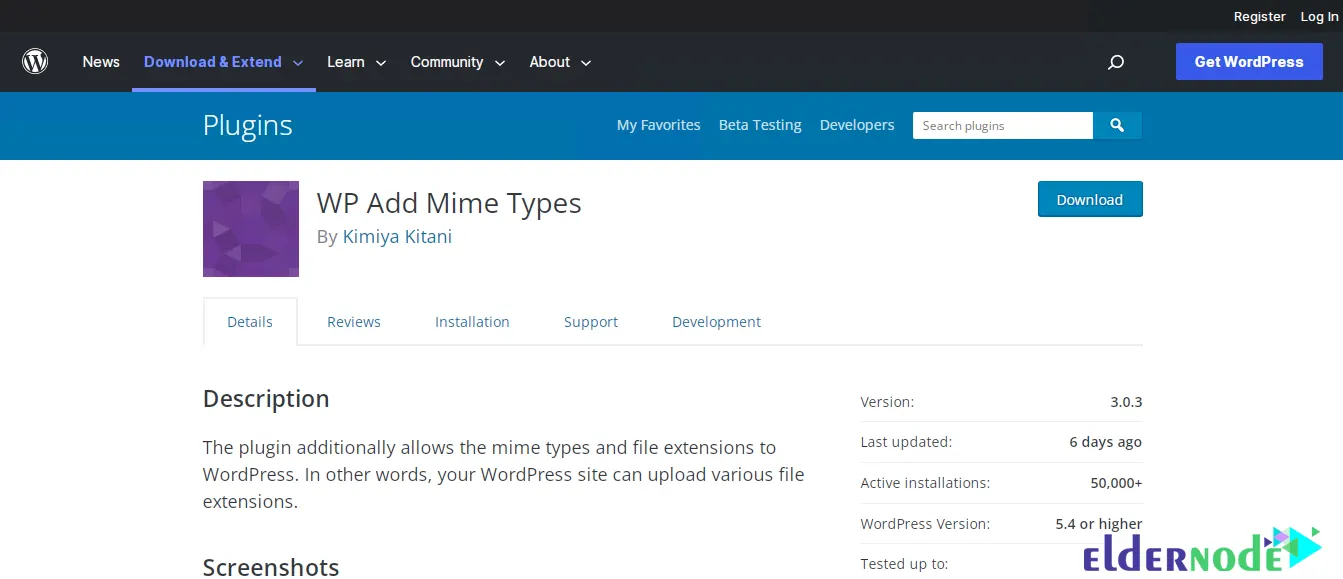Viewport: 1343px width, 579px height.
Task: Click the WP Add Mime Types purple plugin icon
Action: click(x=251, y=229)
